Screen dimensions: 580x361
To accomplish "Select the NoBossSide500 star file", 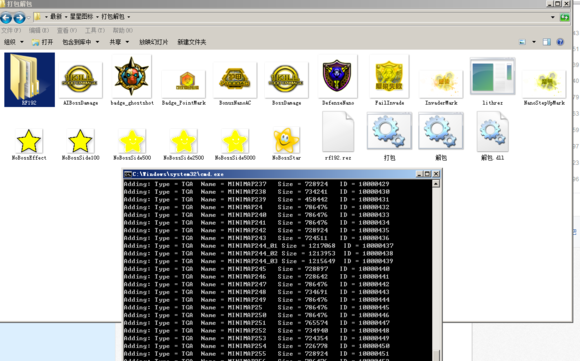I will (132, 145).
